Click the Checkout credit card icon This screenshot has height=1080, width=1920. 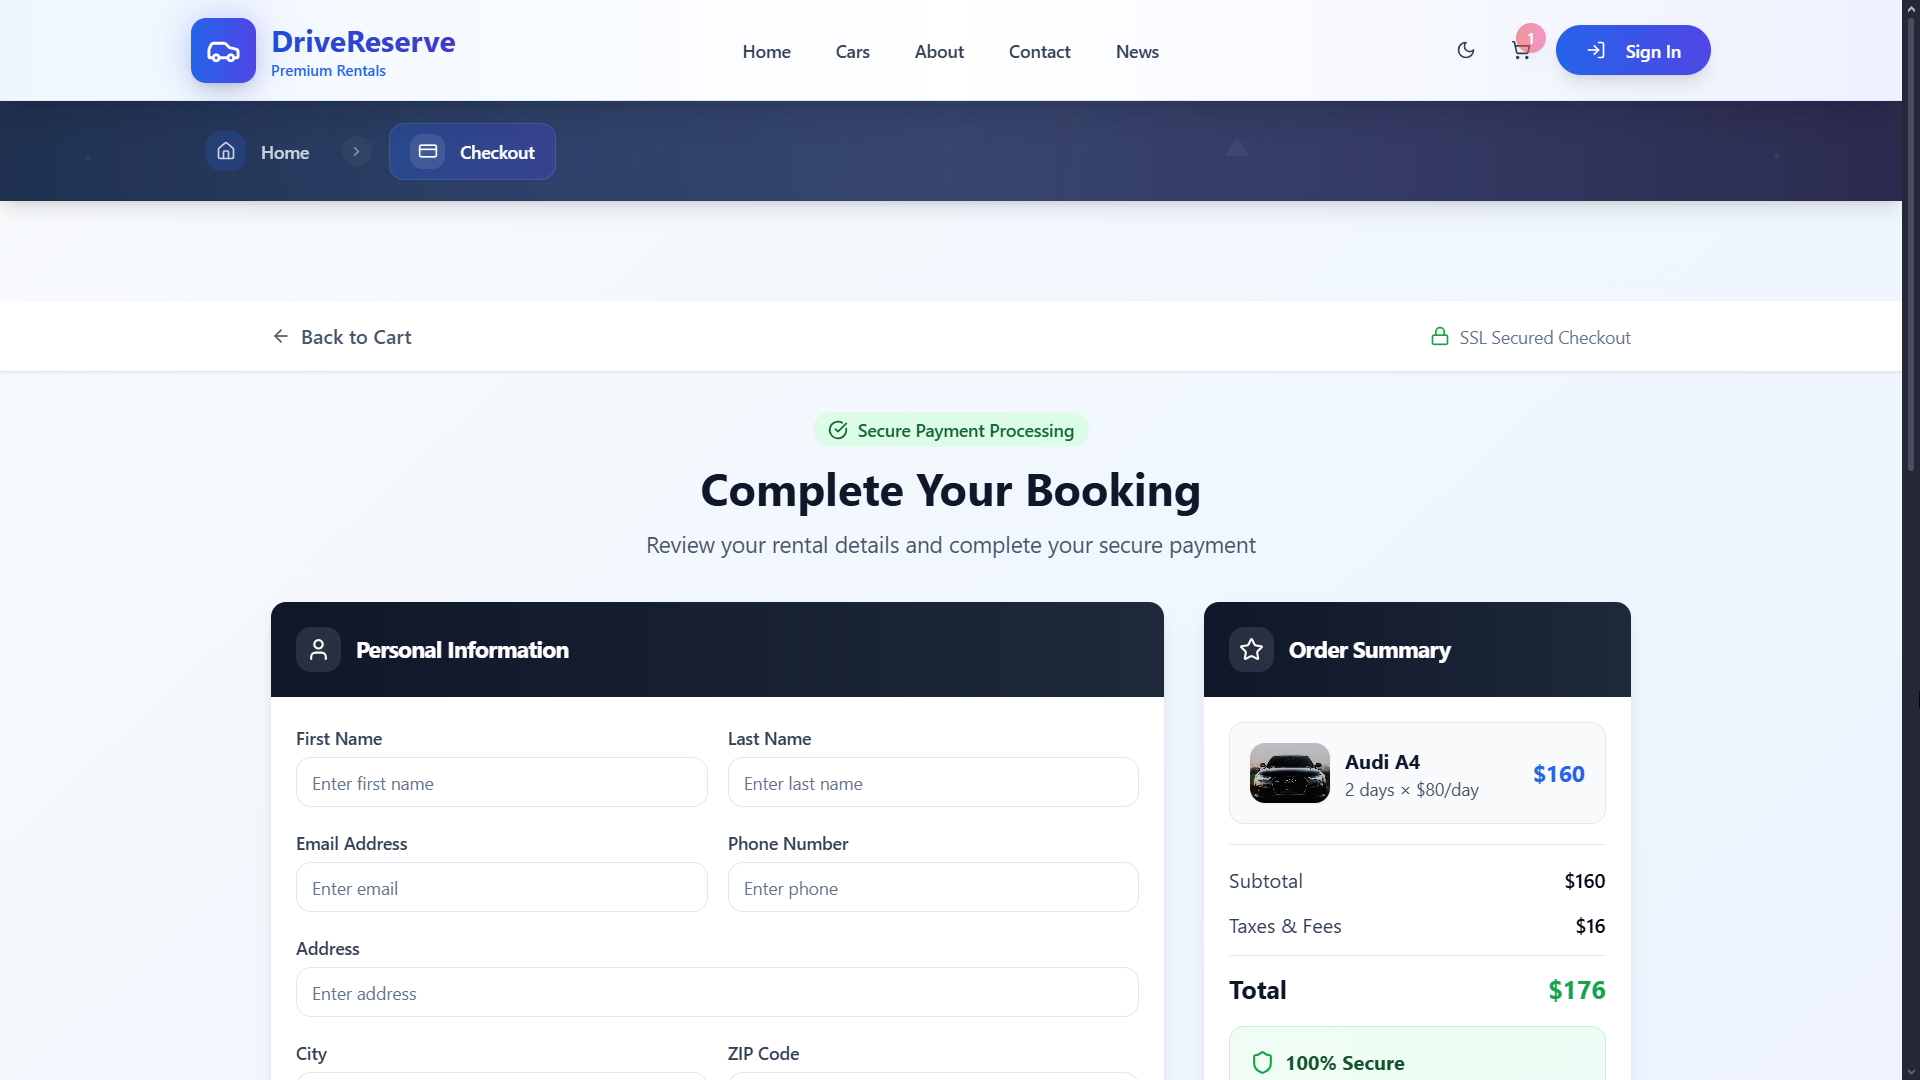[x=428, y=151]
